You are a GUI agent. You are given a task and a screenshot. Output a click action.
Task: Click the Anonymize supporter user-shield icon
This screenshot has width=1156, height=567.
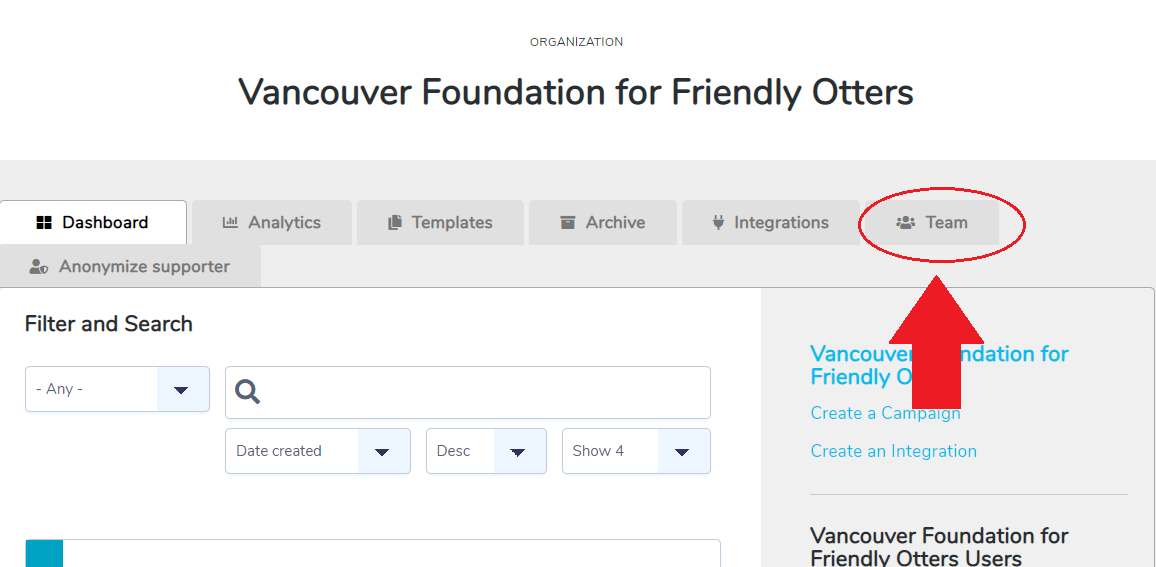tap(38, 266)
